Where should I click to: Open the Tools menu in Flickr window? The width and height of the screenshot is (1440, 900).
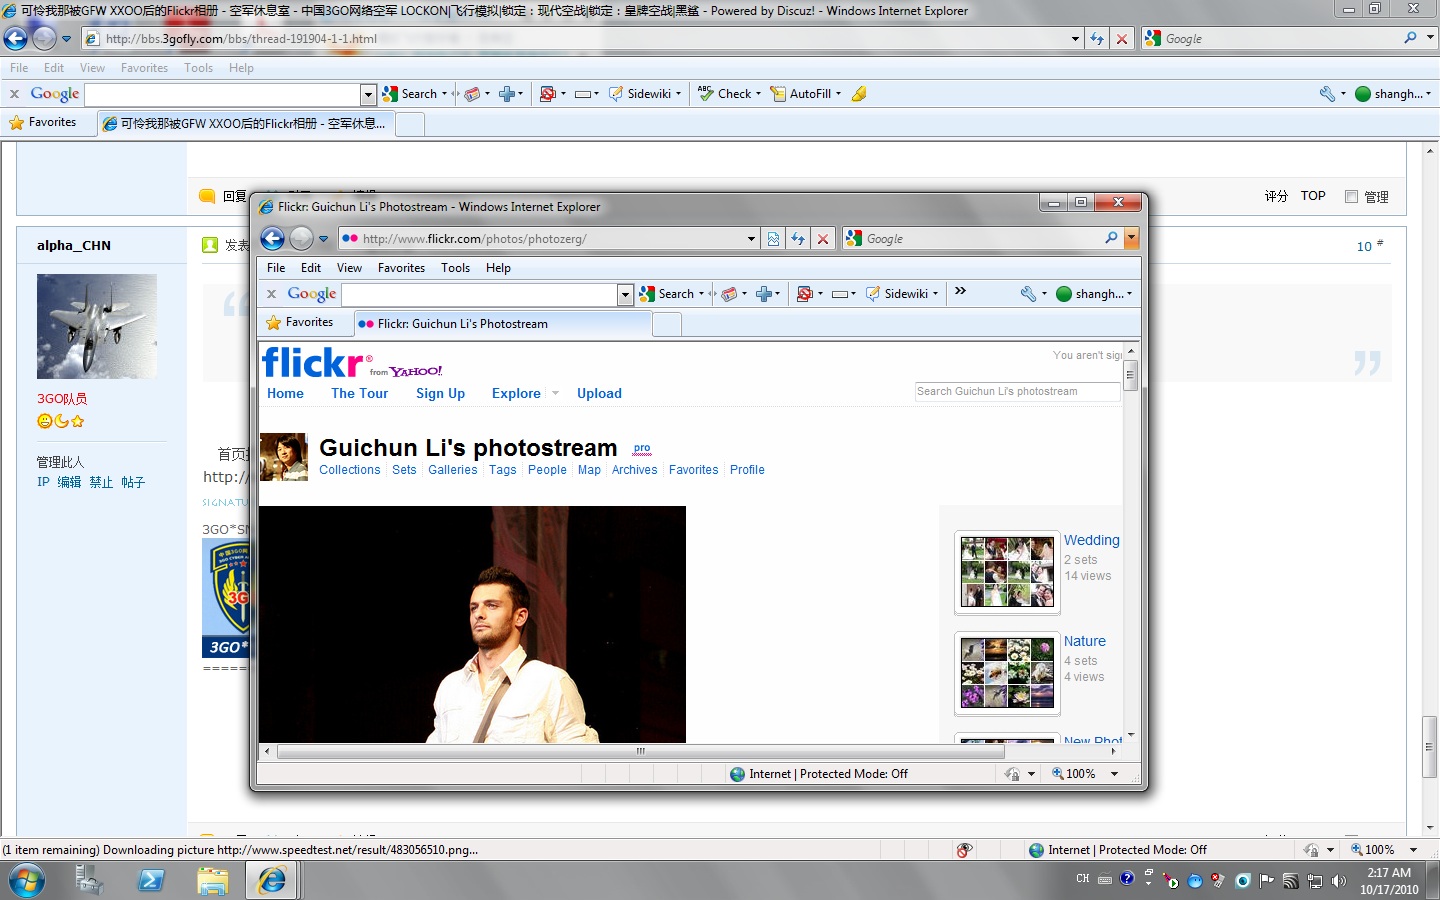pos(455,268)
